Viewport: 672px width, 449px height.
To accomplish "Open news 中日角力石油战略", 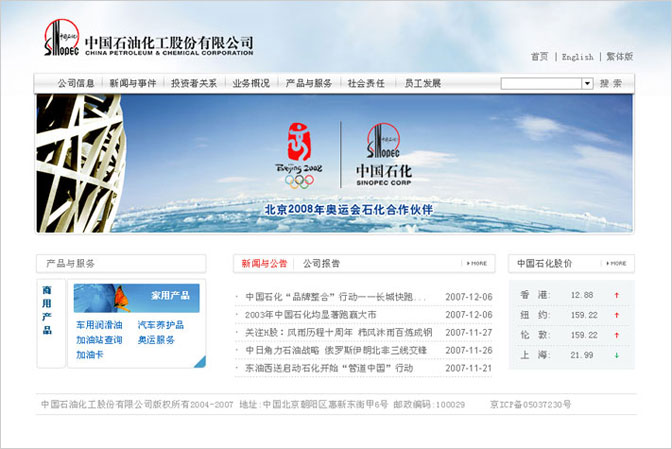I will (336, 350).
